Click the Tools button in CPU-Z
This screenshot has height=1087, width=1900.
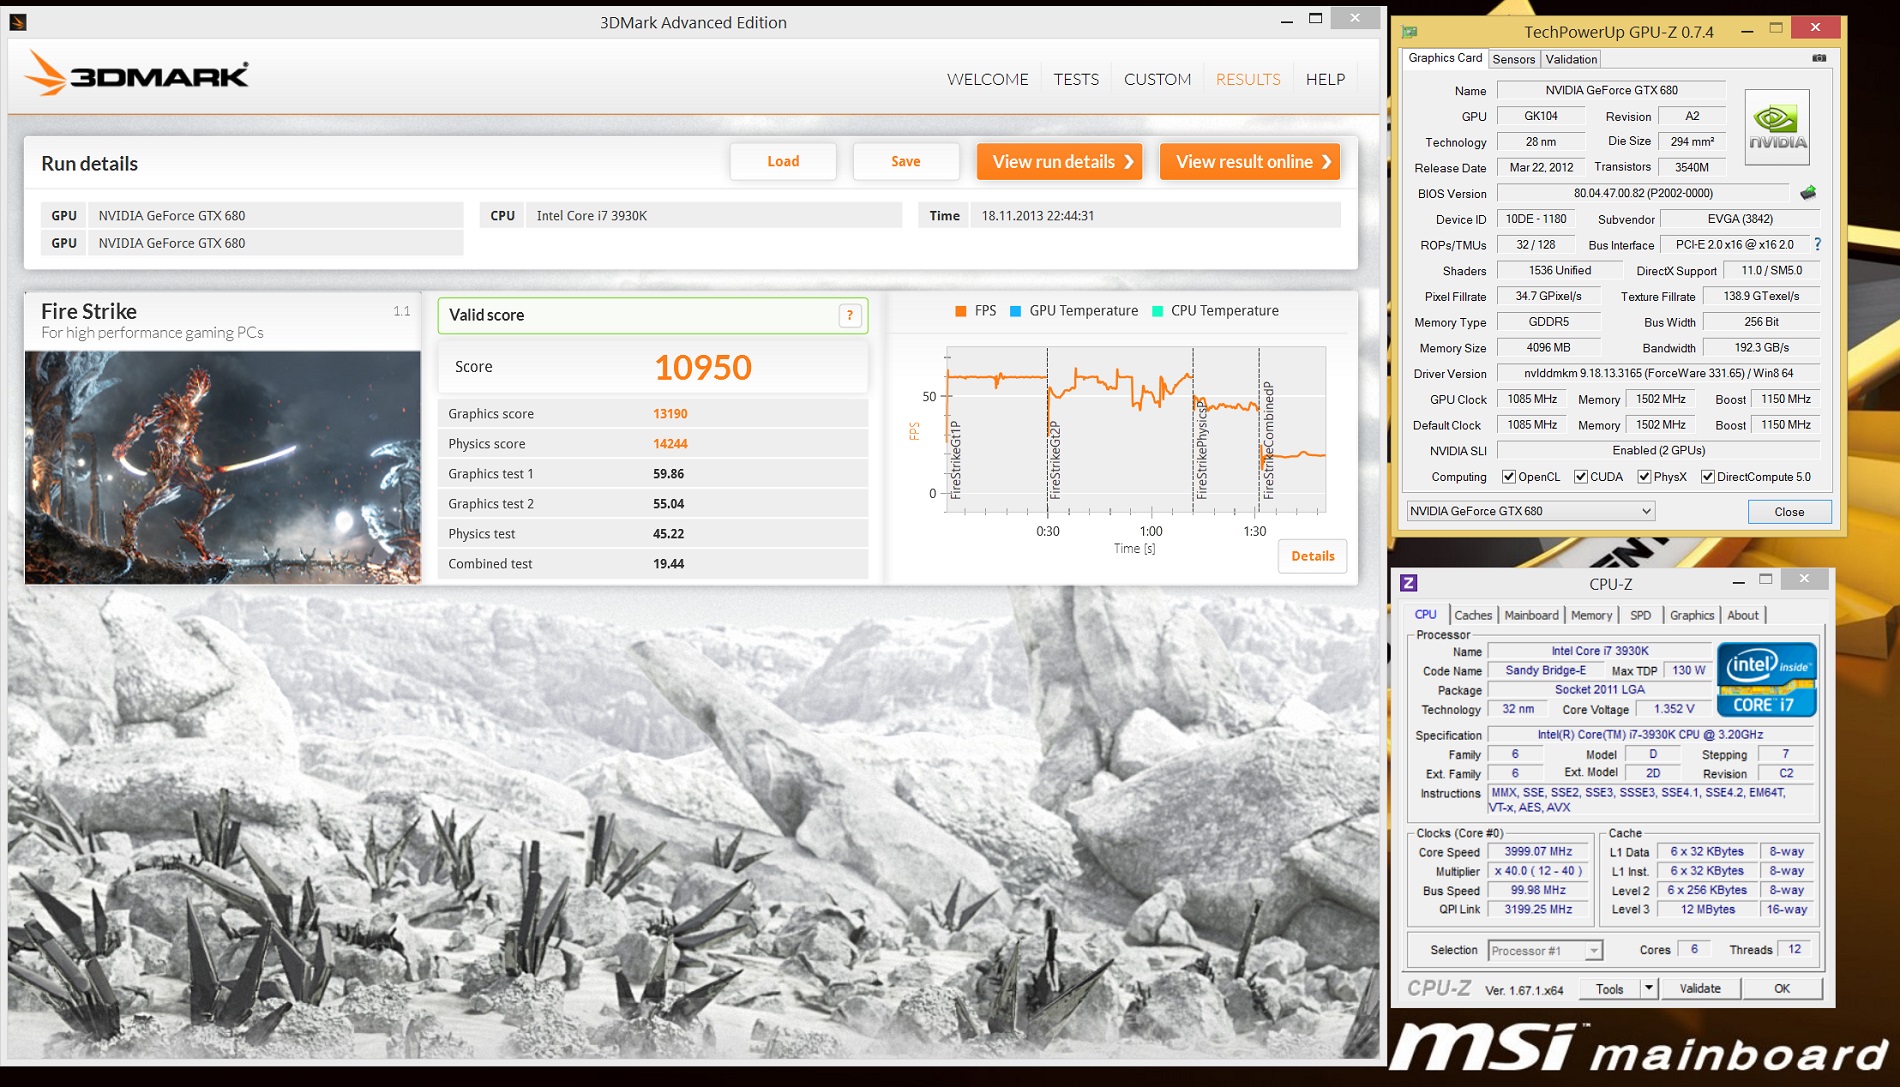(1610, 988)
